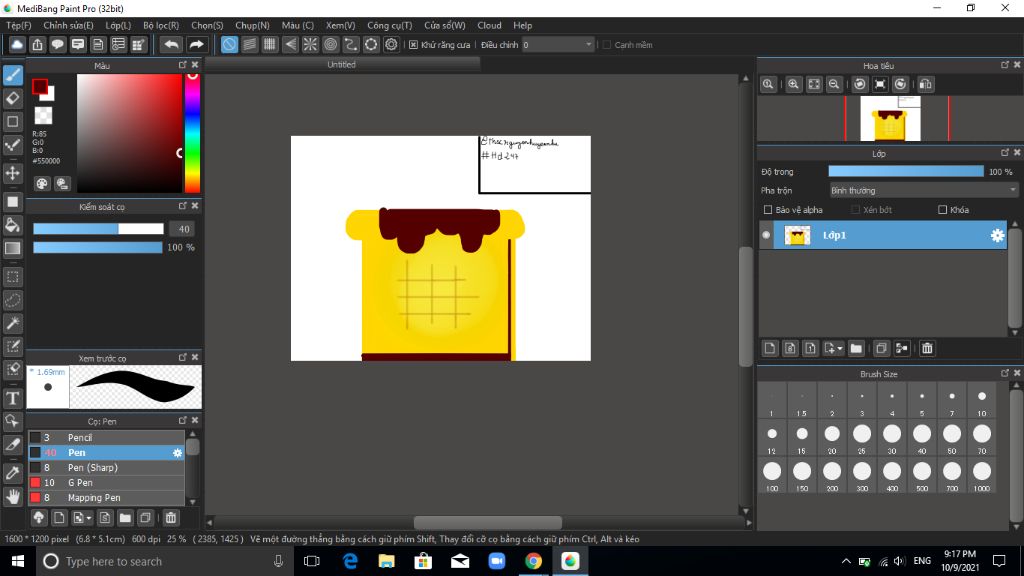Select the Hand pan tool

(x=12, y=496)
